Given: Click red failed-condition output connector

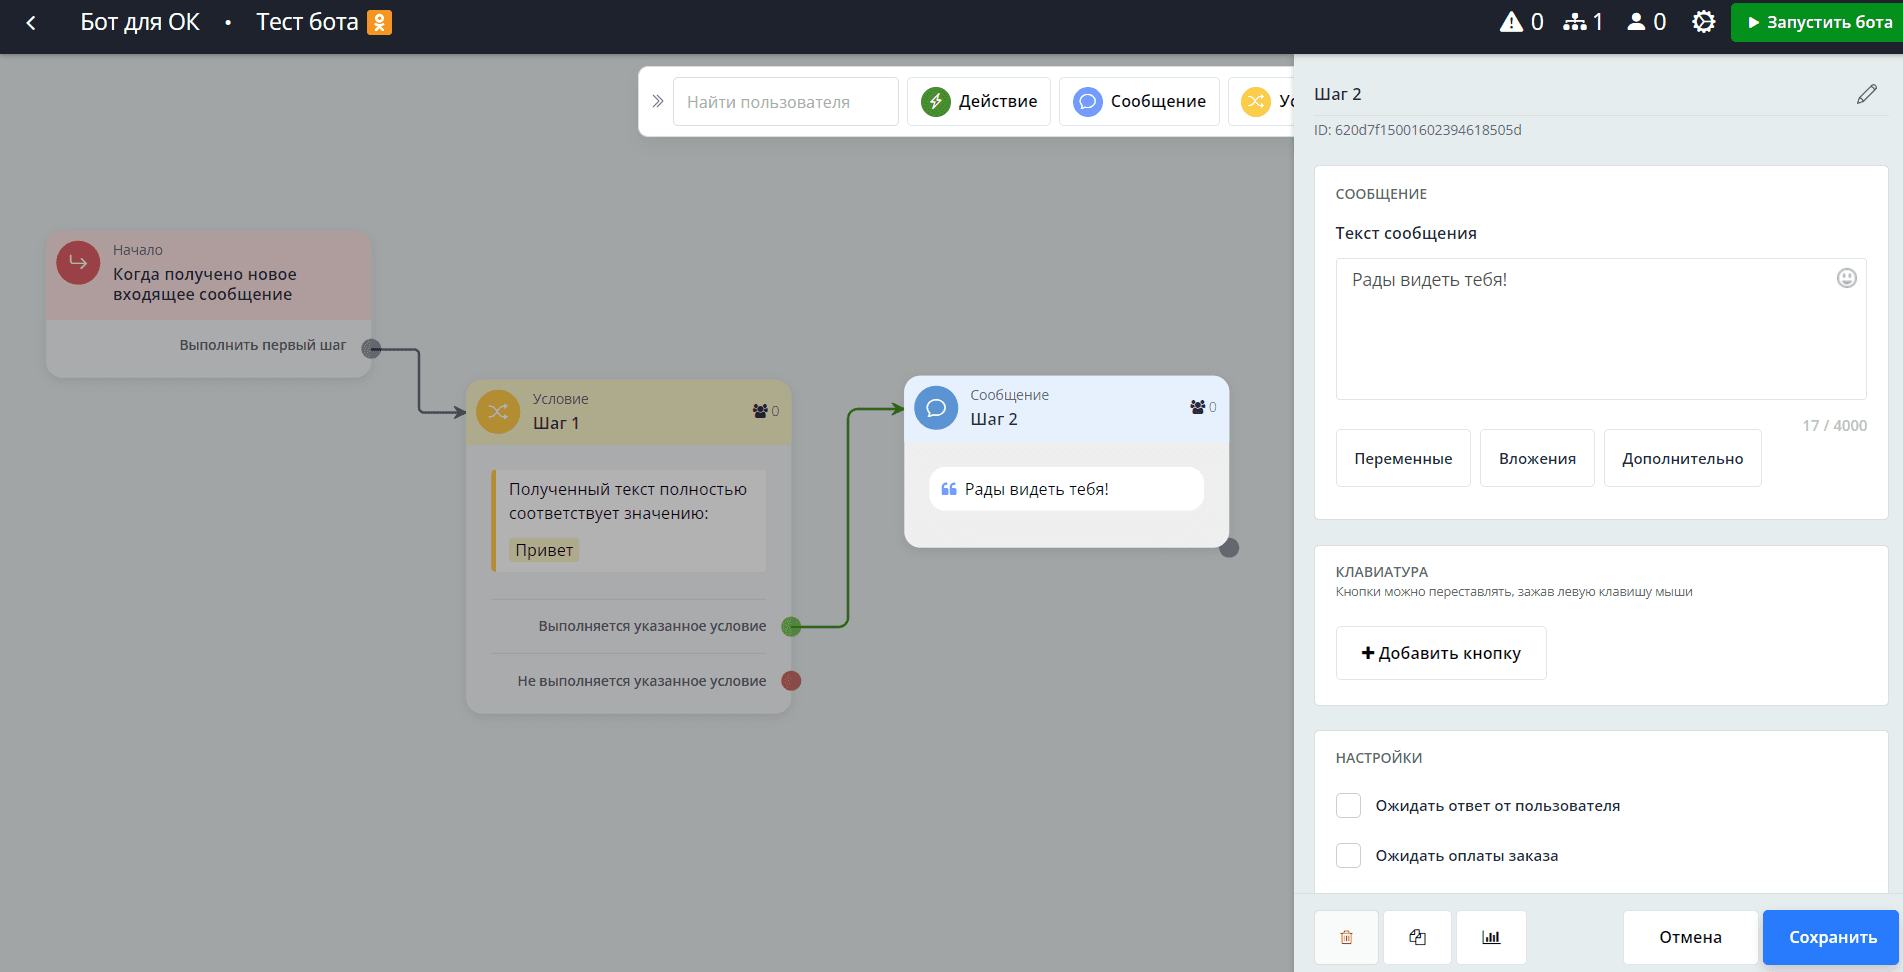Looking at the screenshot, I should point(791,681).
